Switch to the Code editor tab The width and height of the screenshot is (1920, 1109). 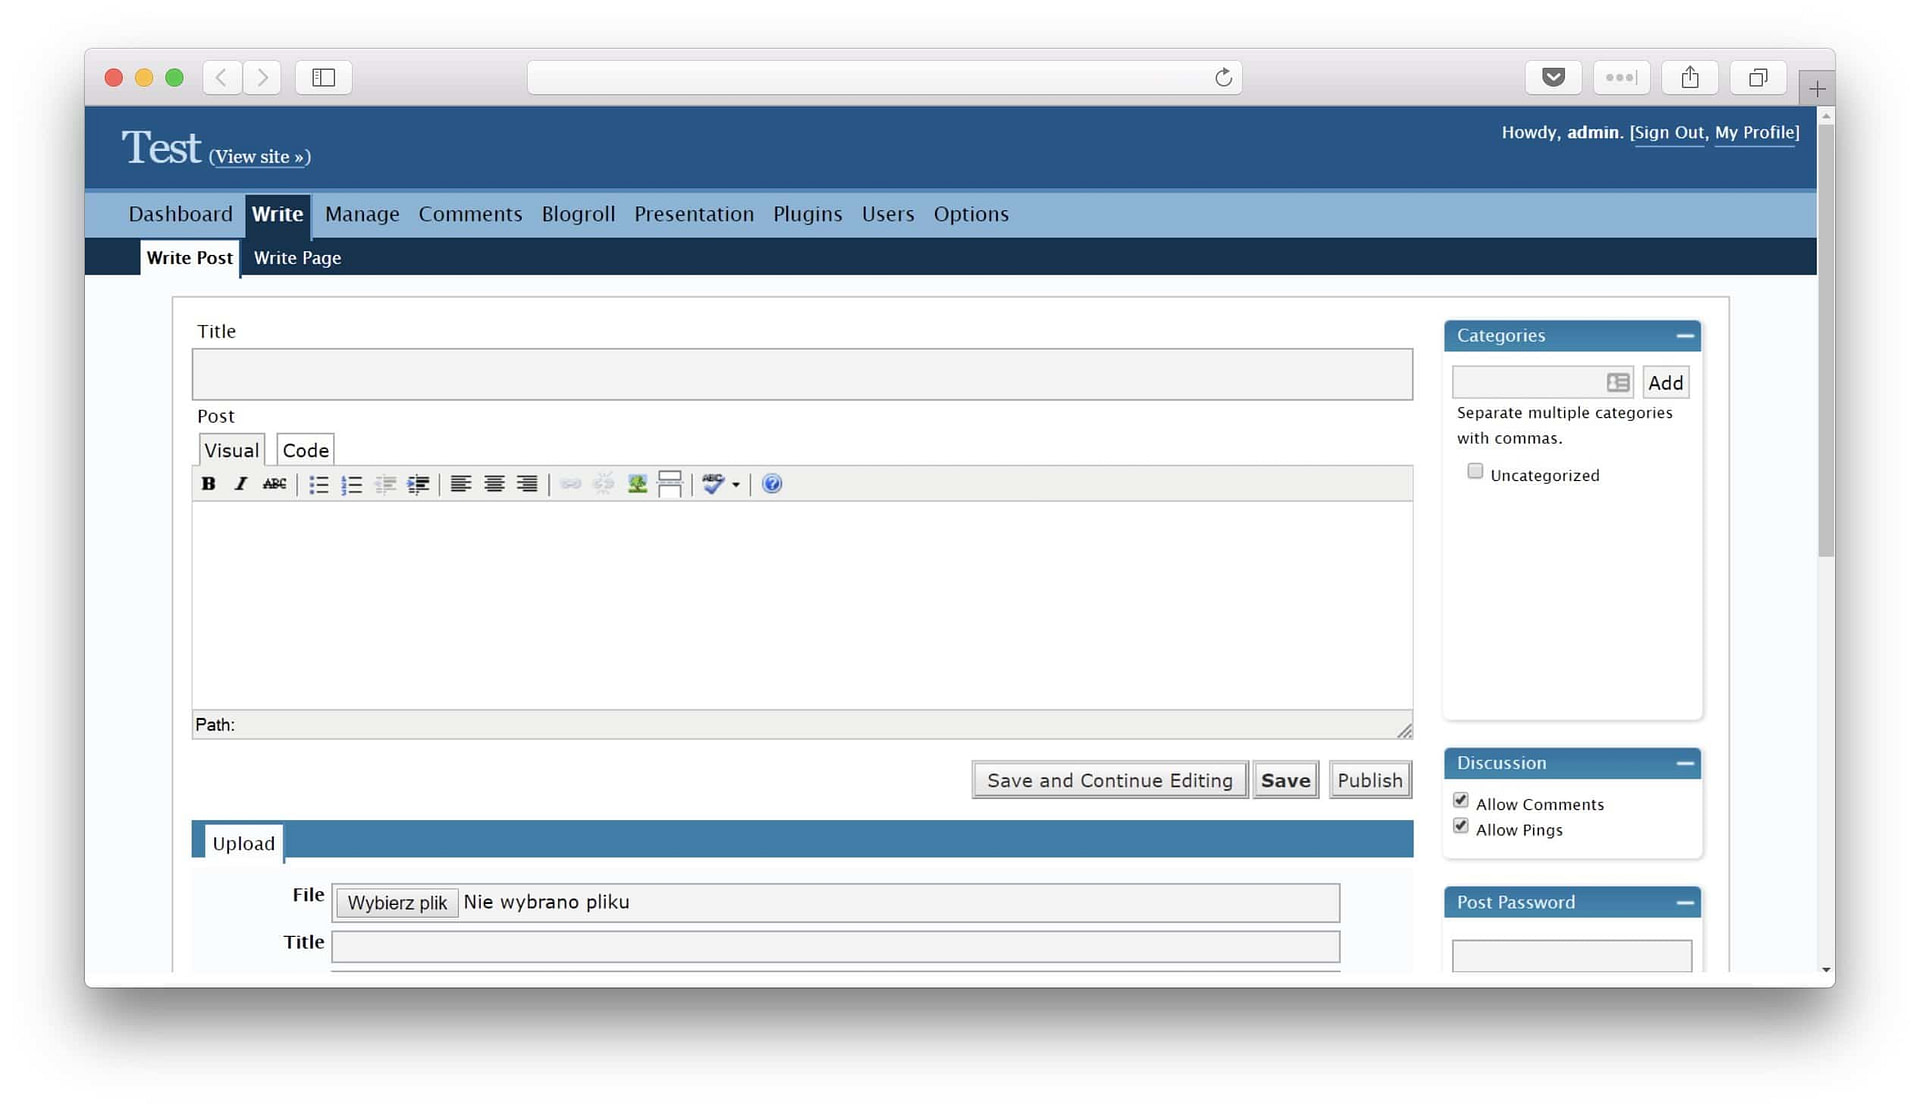point(305,450)
